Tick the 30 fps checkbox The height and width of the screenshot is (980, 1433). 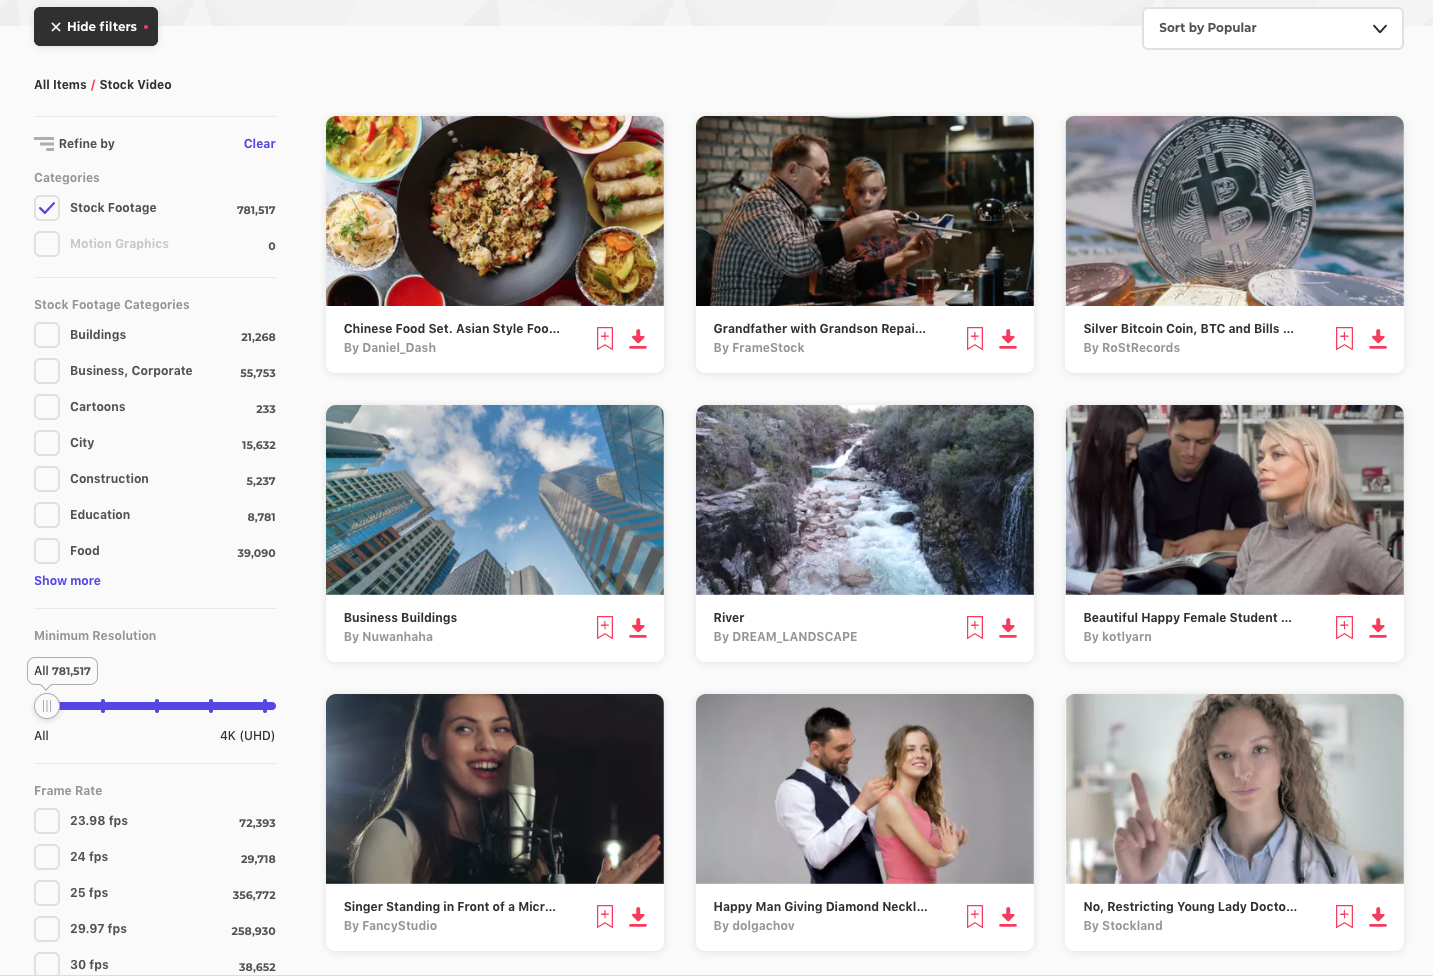(47, 965)
